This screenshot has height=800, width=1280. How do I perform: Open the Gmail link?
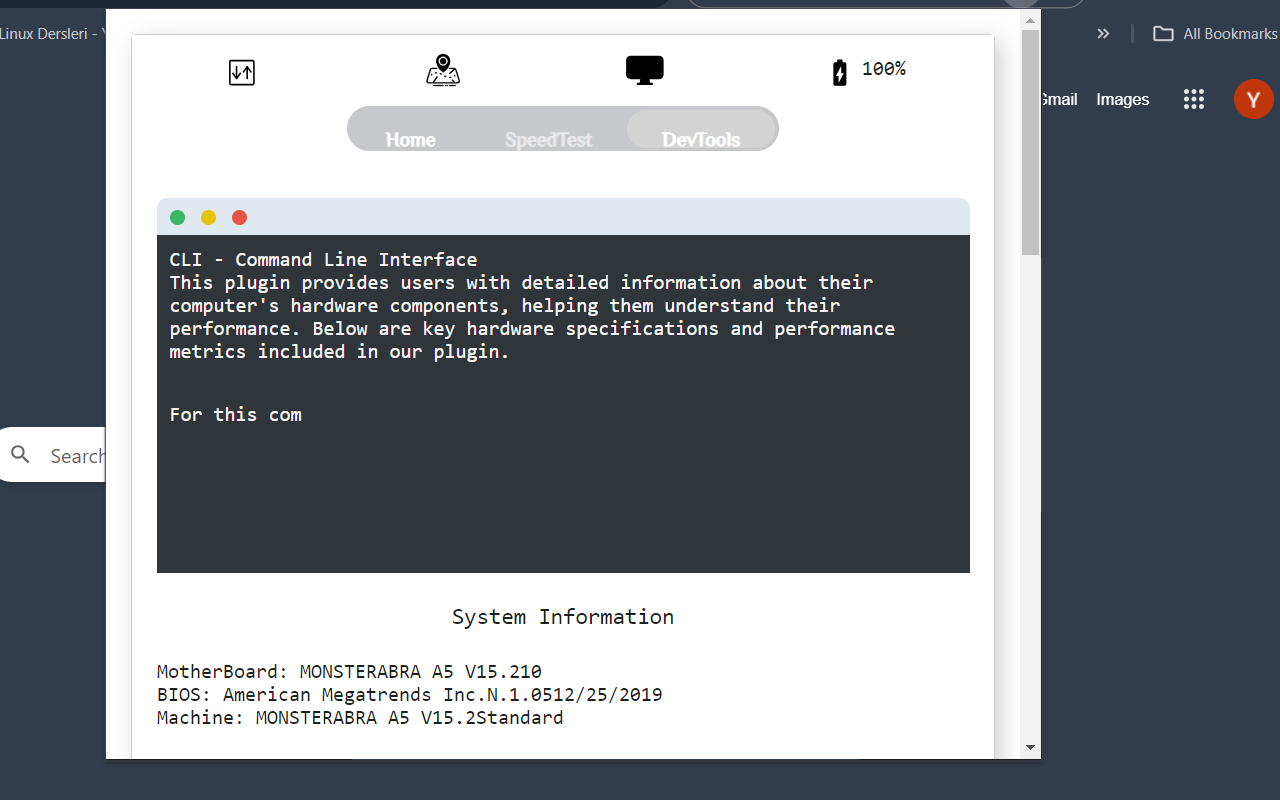pos(1058,99)
